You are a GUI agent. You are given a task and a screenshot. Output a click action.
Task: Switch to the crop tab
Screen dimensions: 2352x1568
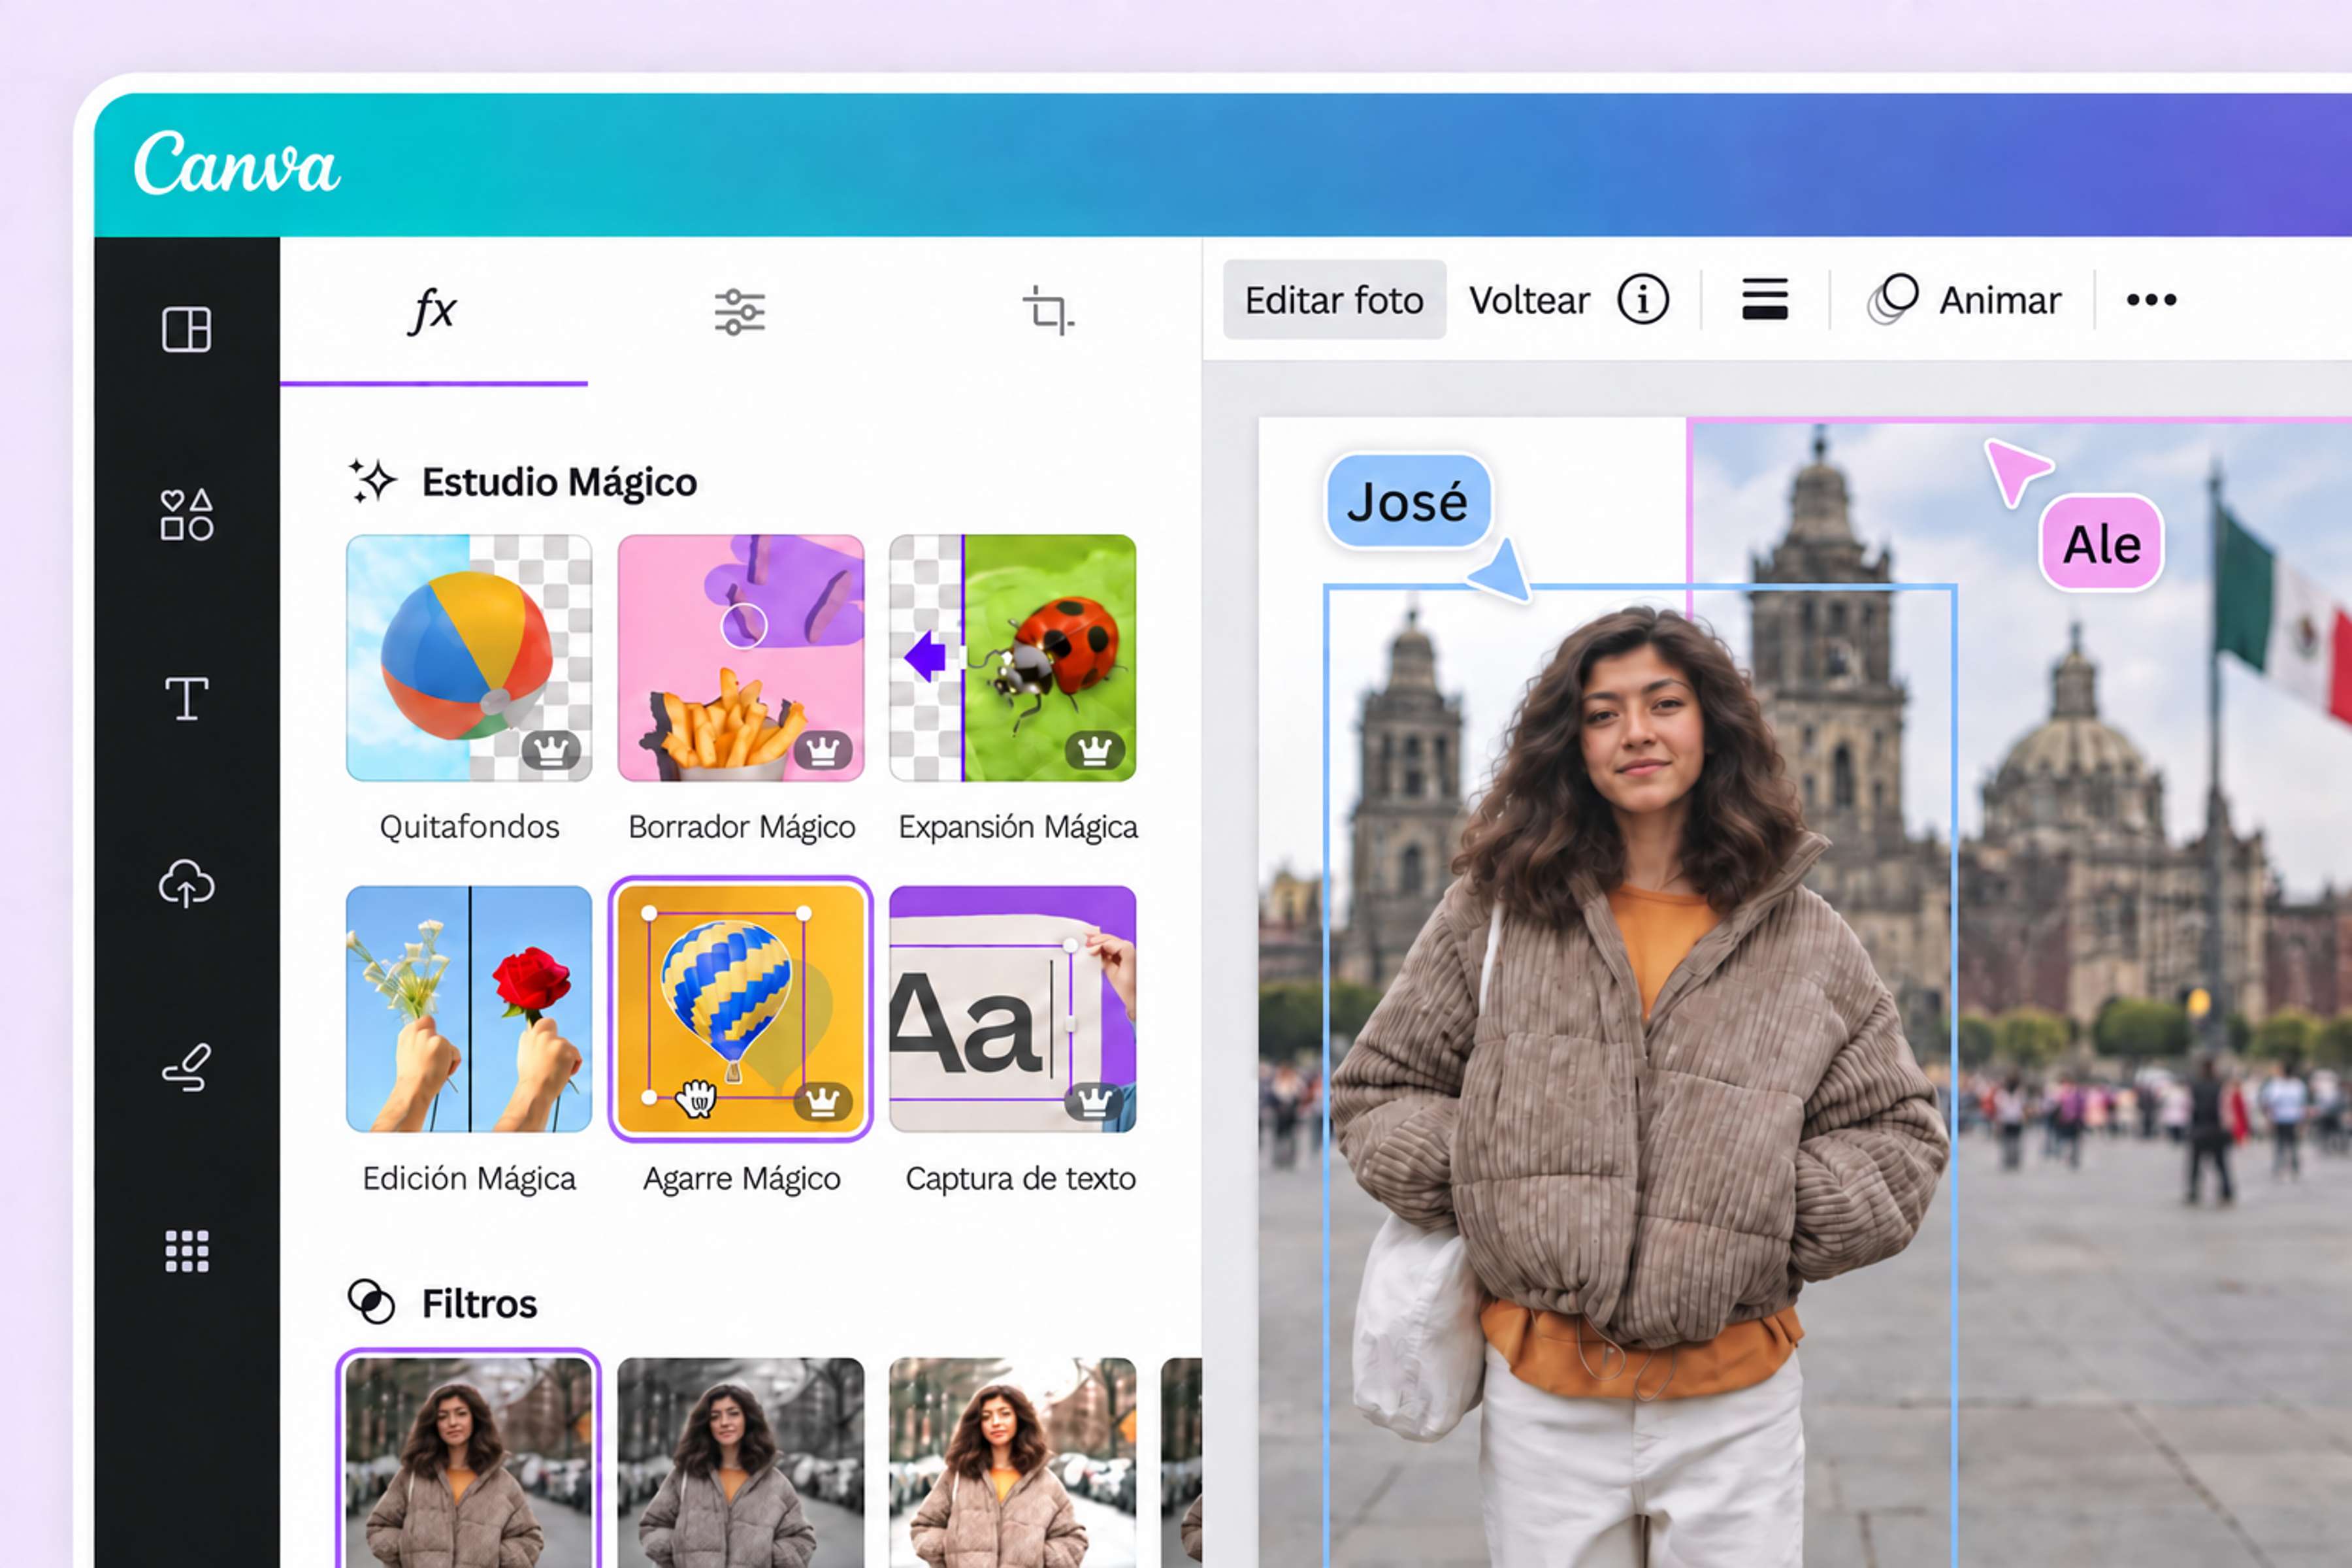click(x=1048, y=311)
